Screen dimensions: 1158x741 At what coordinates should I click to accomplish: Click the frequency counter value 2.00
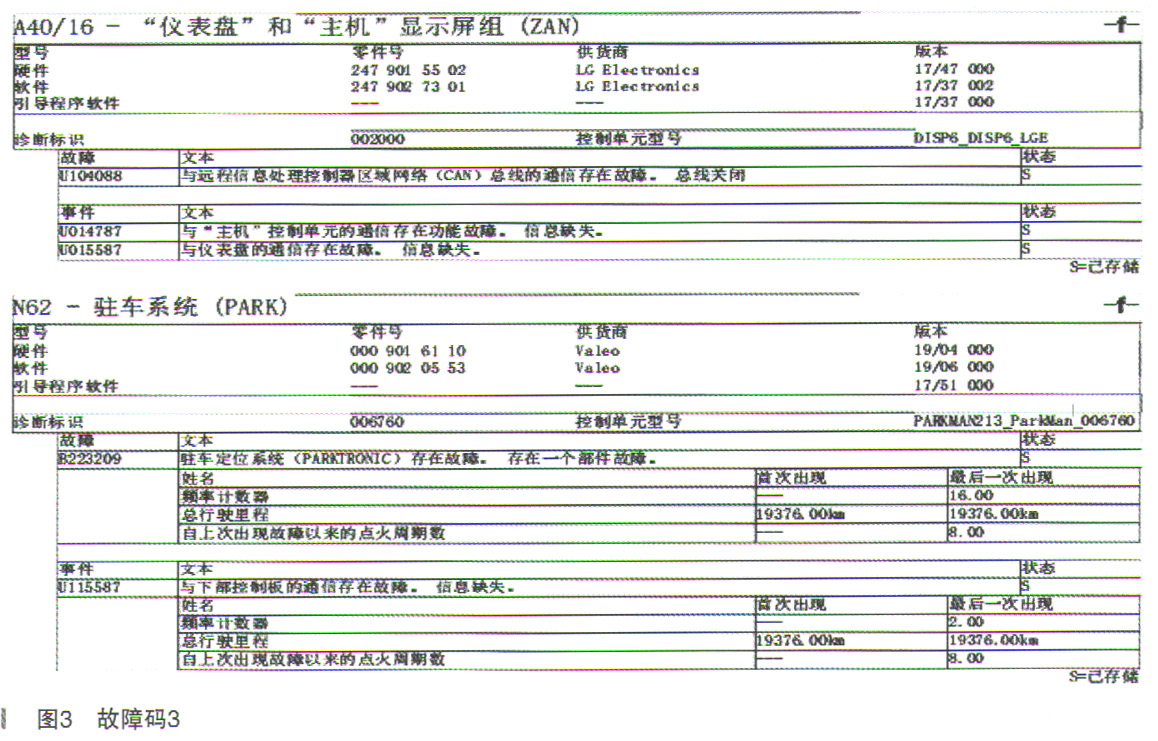tap(967, 622)
